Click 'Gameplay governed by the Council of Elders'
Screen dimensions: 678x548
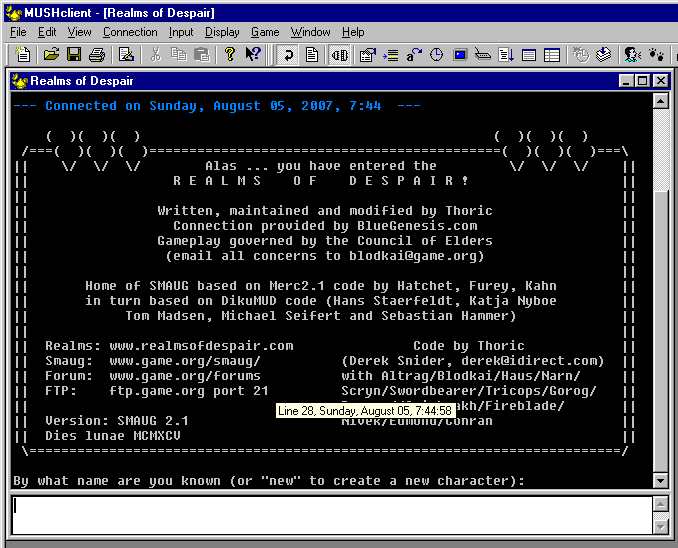[x=325, y=241]
